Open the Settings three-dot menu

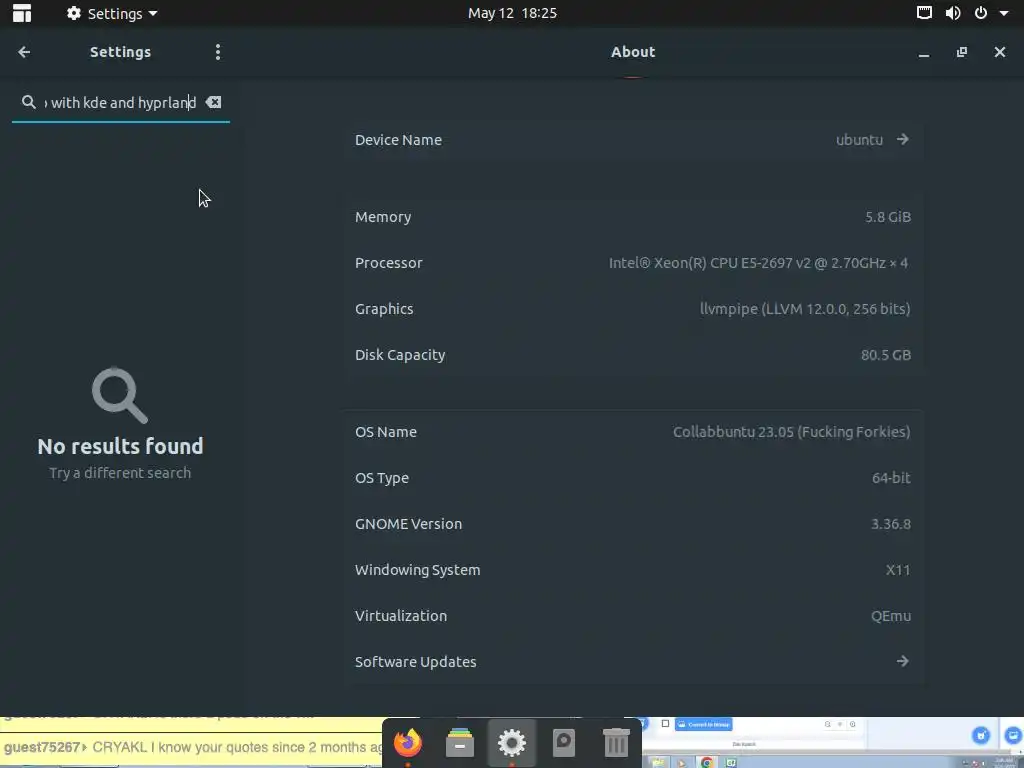point(217,52)
